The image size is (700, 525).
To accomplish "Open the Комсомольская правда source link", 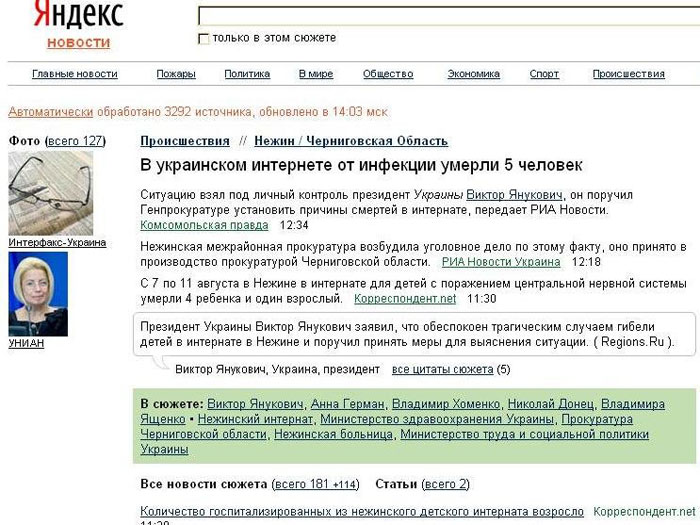I will coord(204,225).
